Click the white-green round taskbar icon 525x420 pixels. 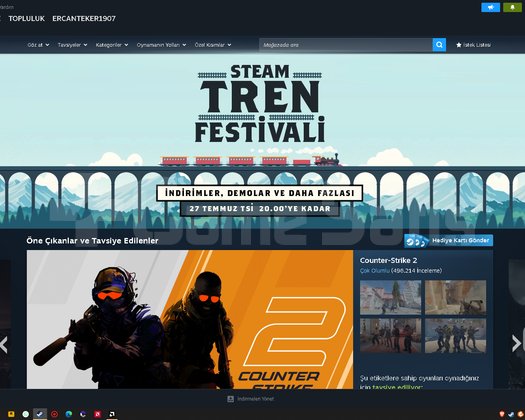(x=25, y=414)
